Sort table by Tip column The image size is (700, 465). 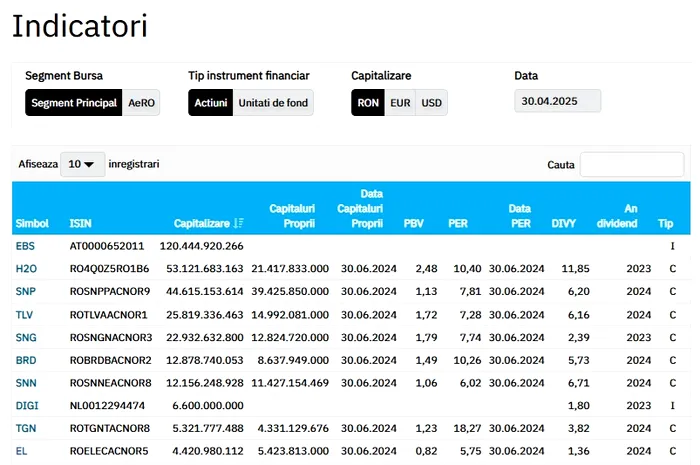[665, 224]
